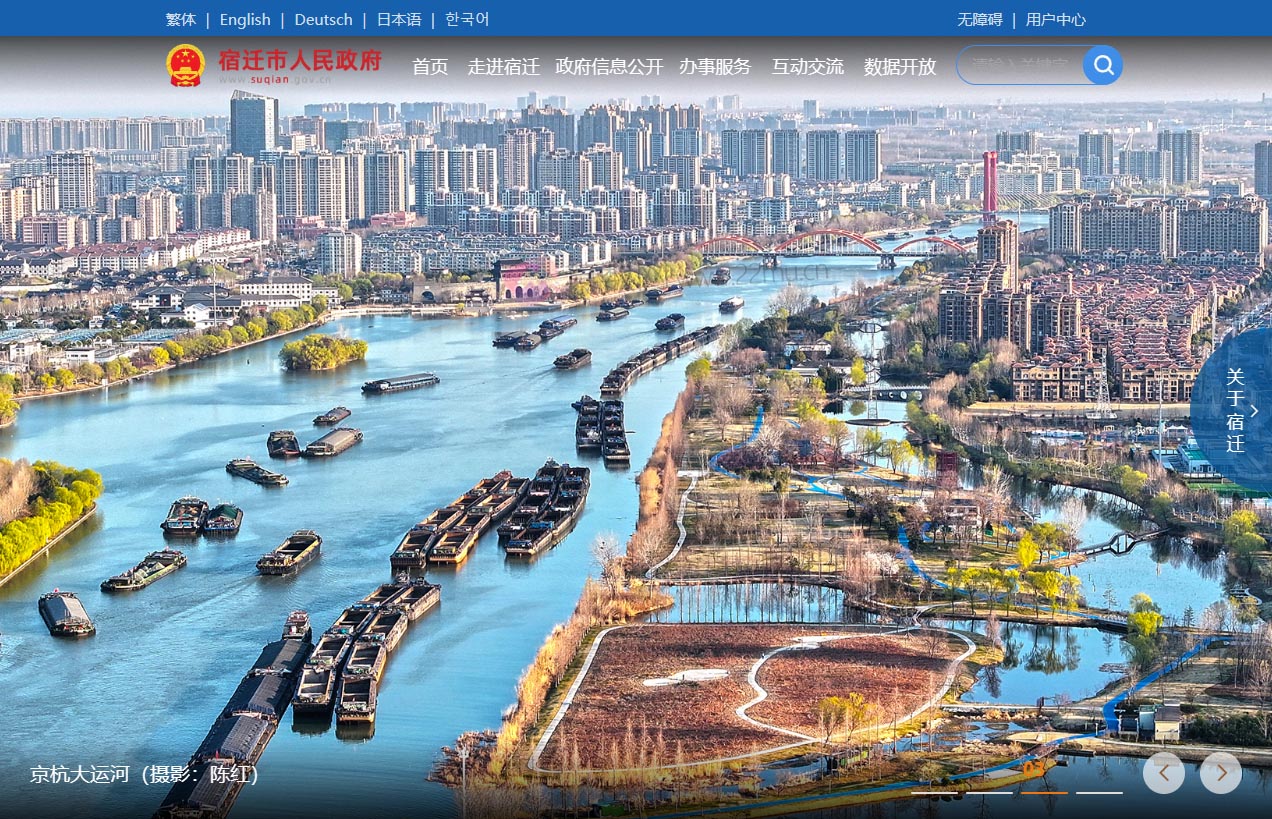Screen dimensions: 1272x819
Task: Advance to the next slide arrow
Action: click(1220, 773)
